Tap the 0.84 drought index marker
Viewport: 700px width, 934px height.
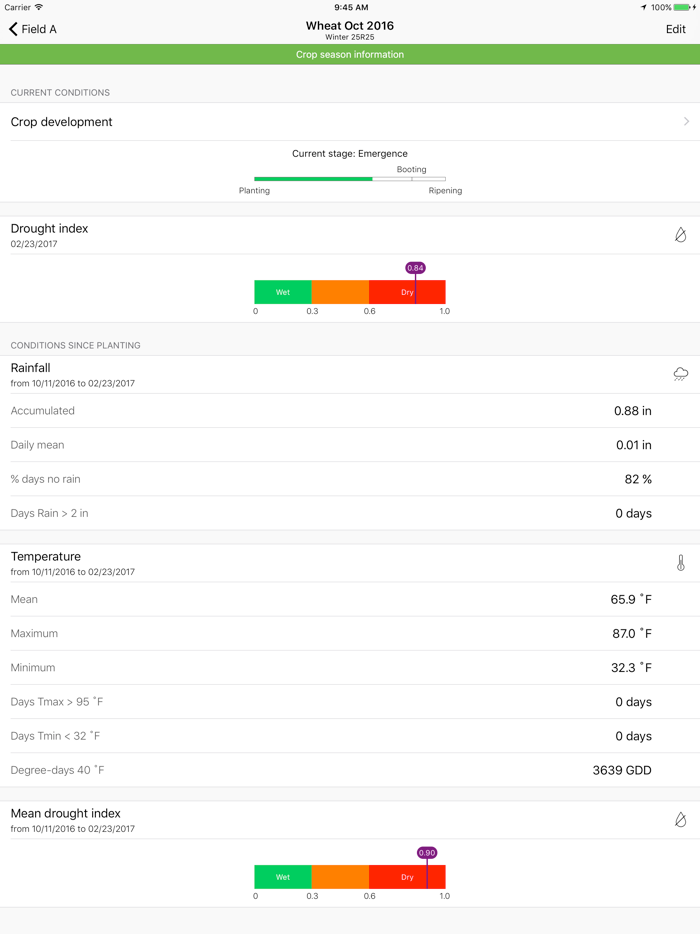[417, 268]
